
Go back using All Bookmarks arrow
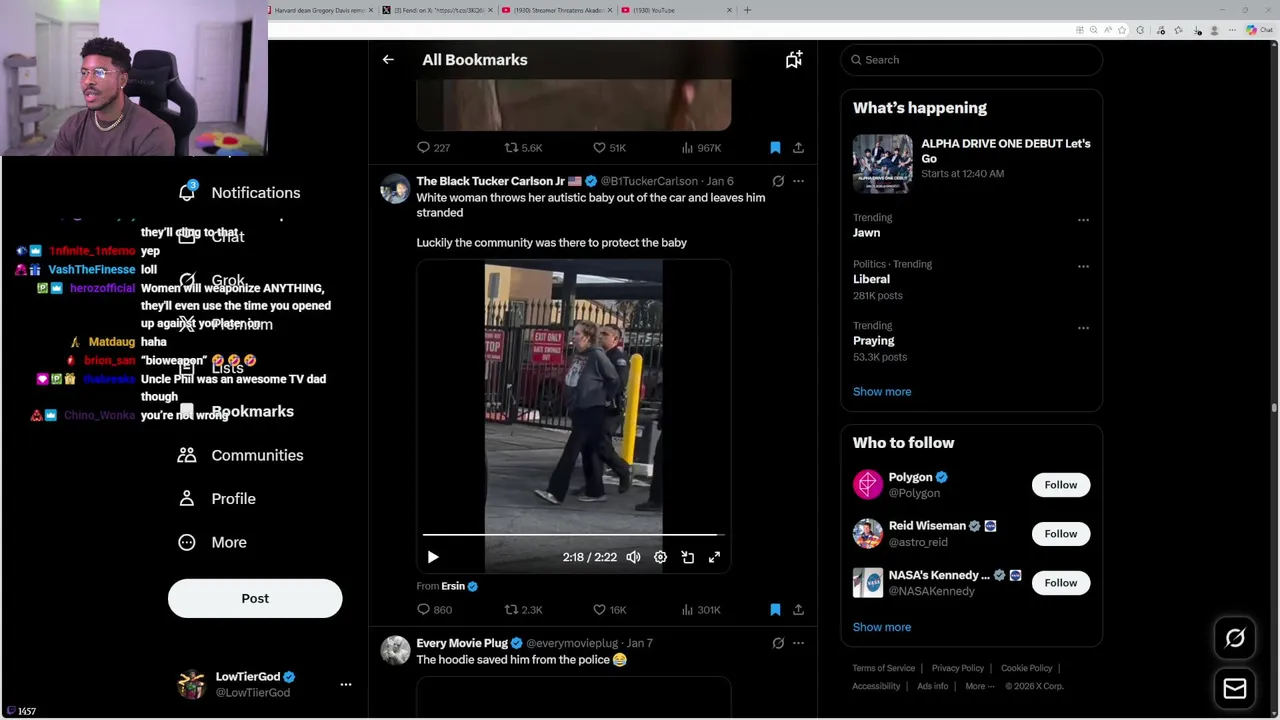pyautogui.click(x=388, y=60)
